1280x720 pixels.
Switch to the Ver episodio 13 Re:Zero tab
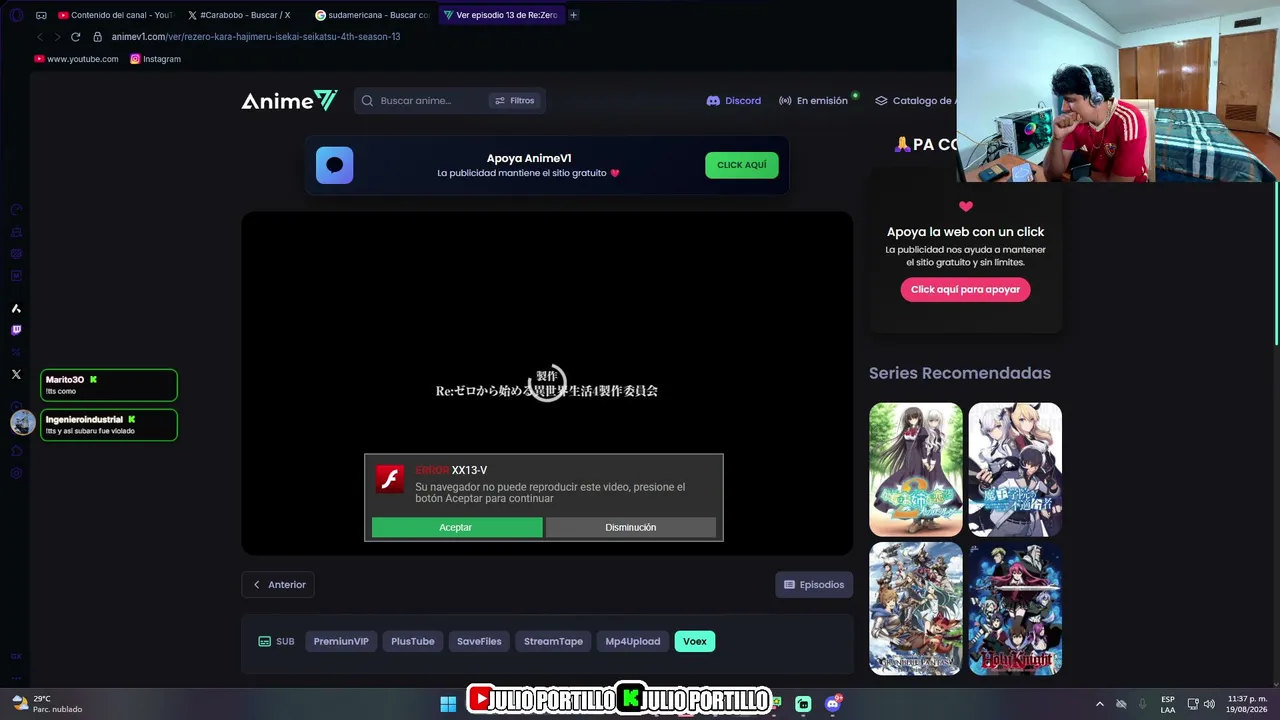(500, 15)
